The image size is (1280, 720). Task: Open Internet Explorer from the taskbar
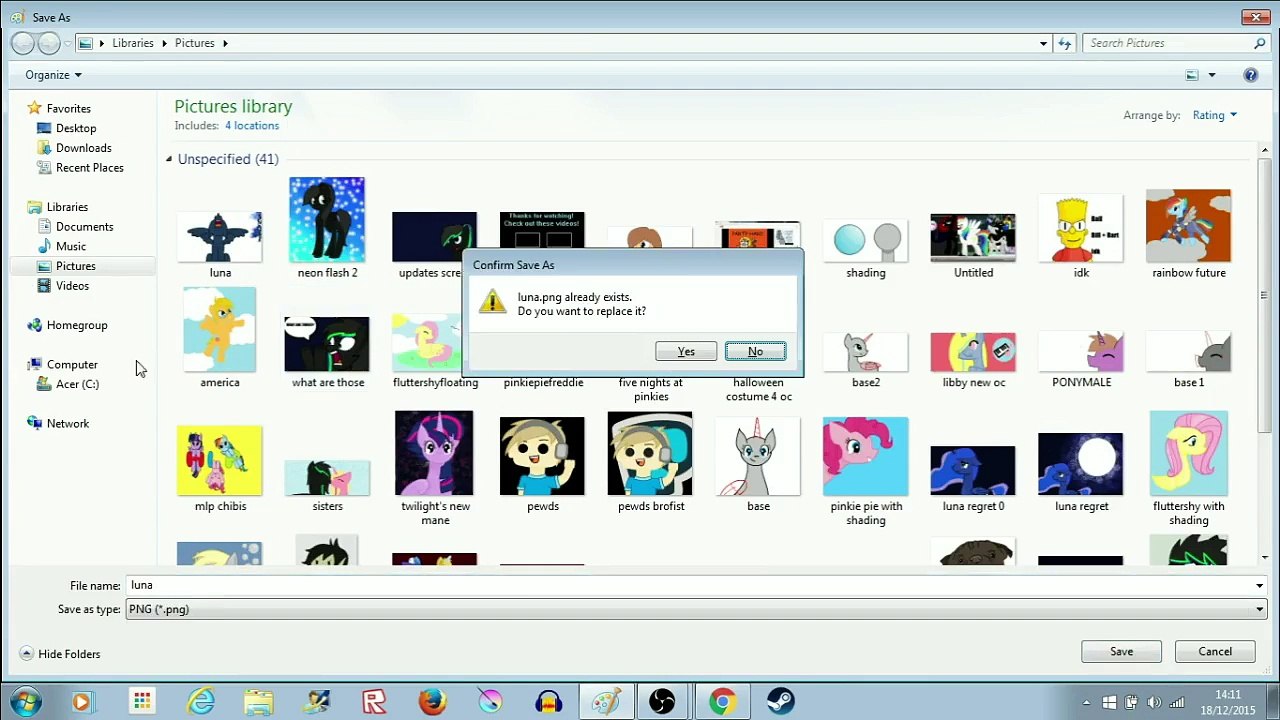coord(201,702)
